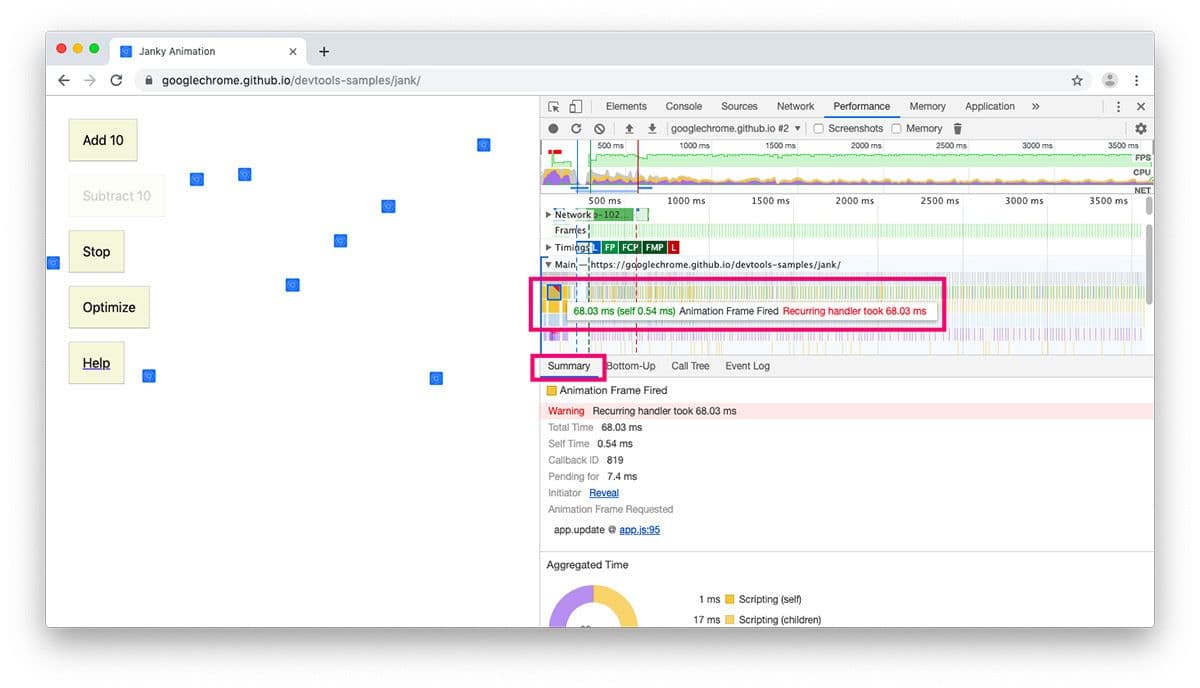
Task: Clear the recording with the block icon
Action: (x=600, y=128)
